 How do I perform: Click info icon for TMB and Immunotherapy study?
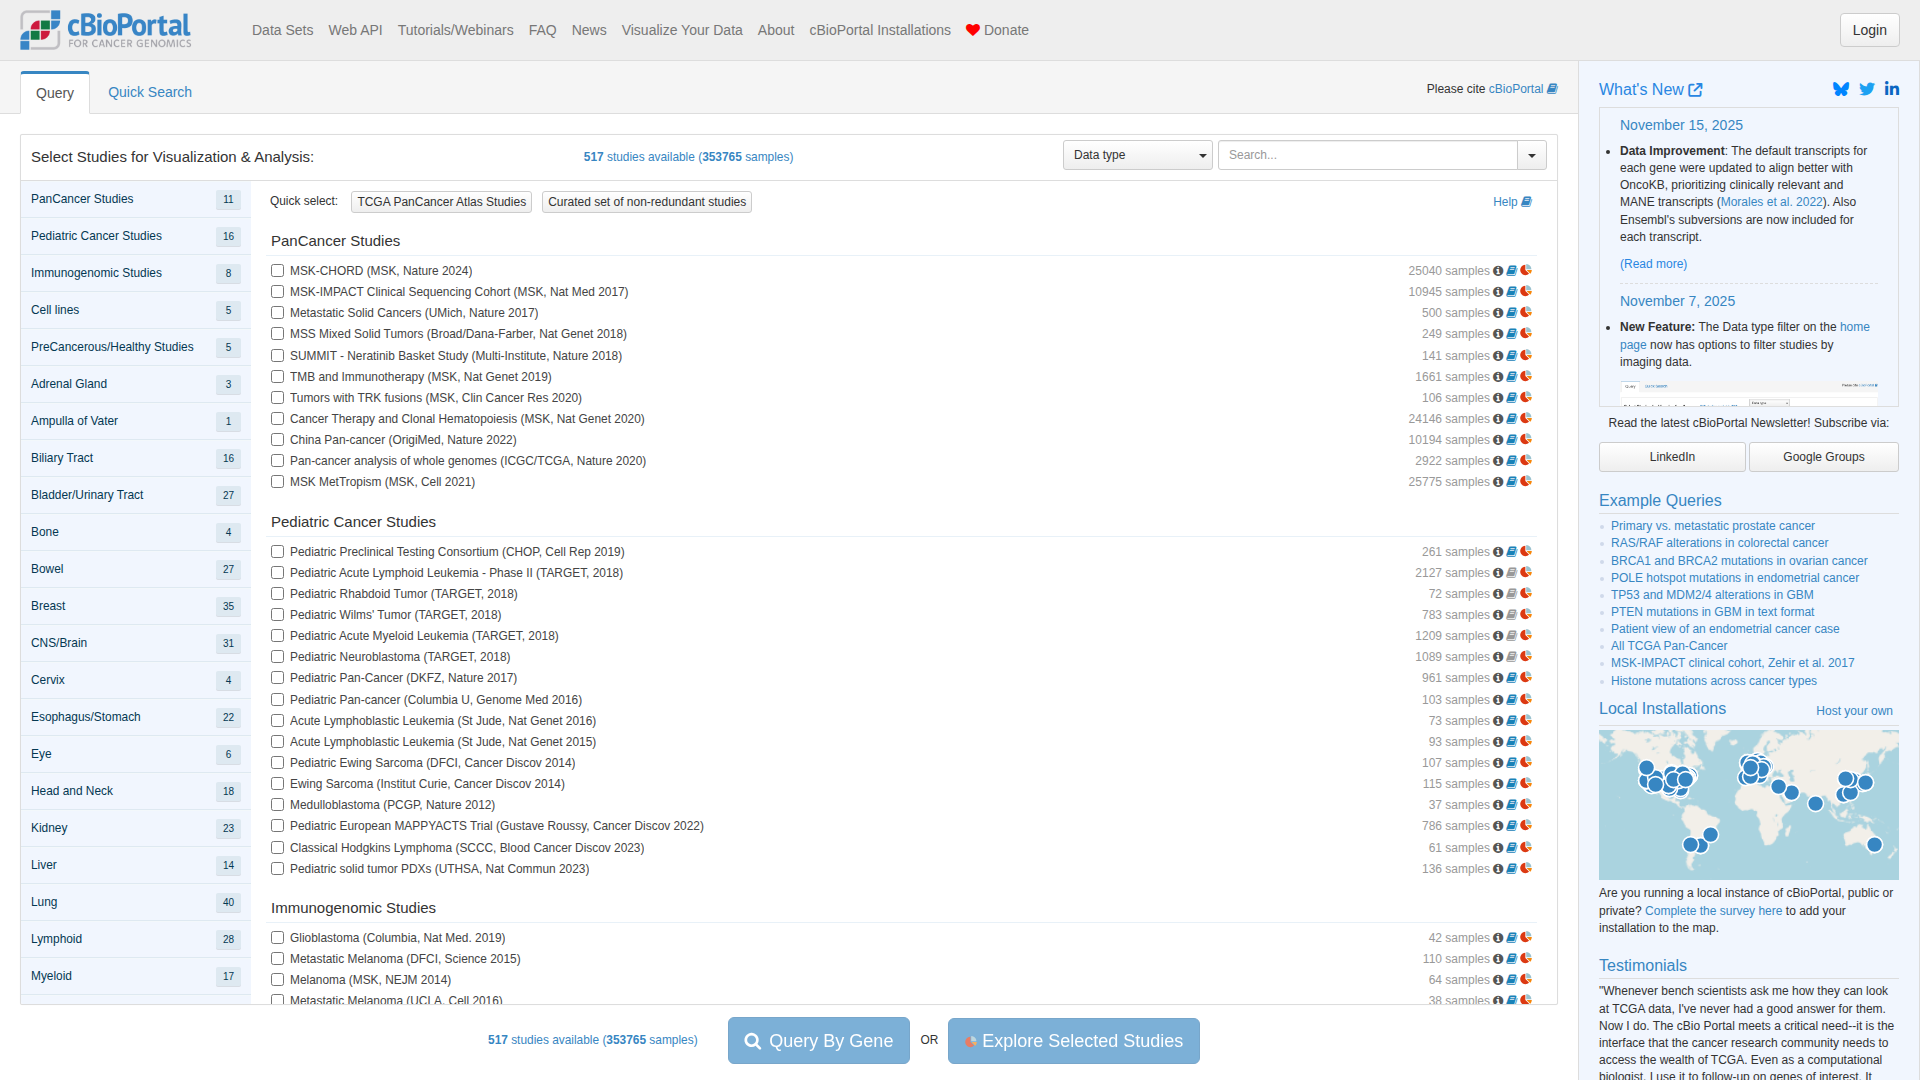pos(1498,377)
